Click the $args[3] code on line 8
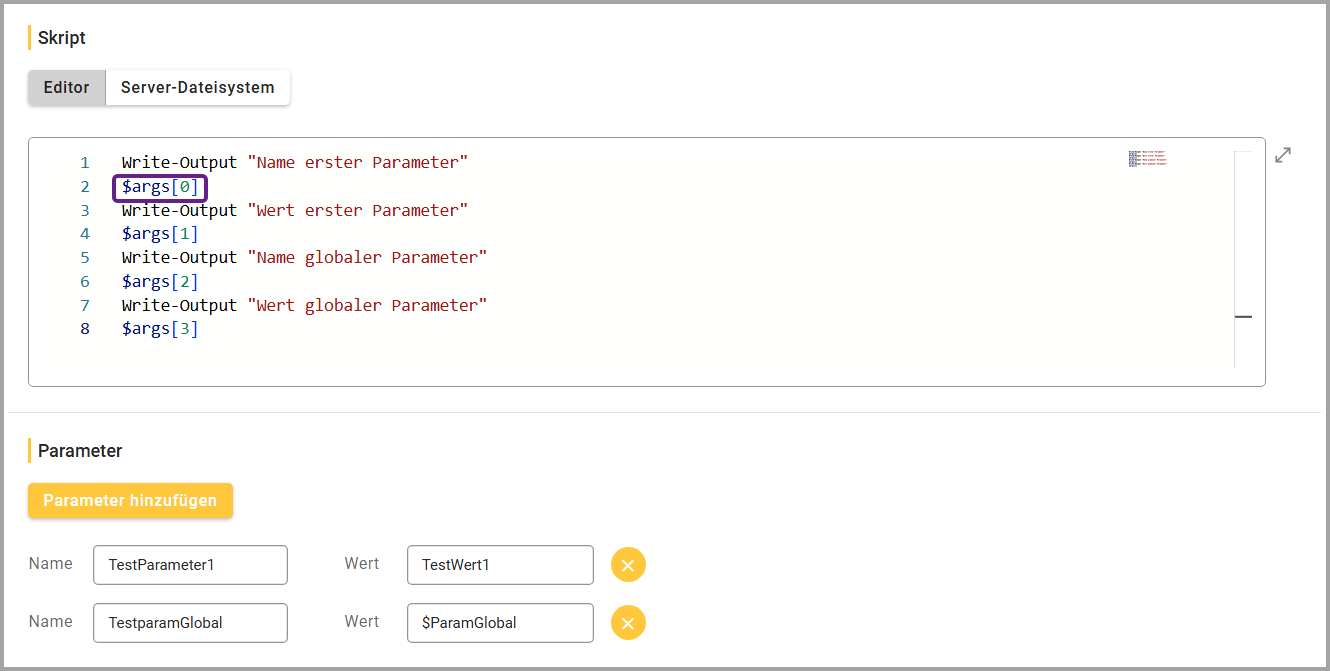 click(160, 329)
